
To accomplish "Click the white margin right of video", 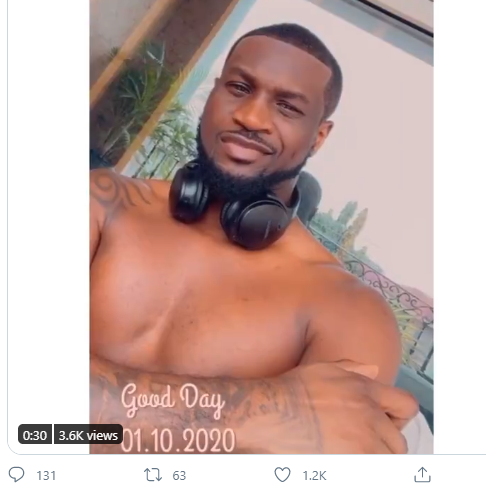I will (459, 227).
